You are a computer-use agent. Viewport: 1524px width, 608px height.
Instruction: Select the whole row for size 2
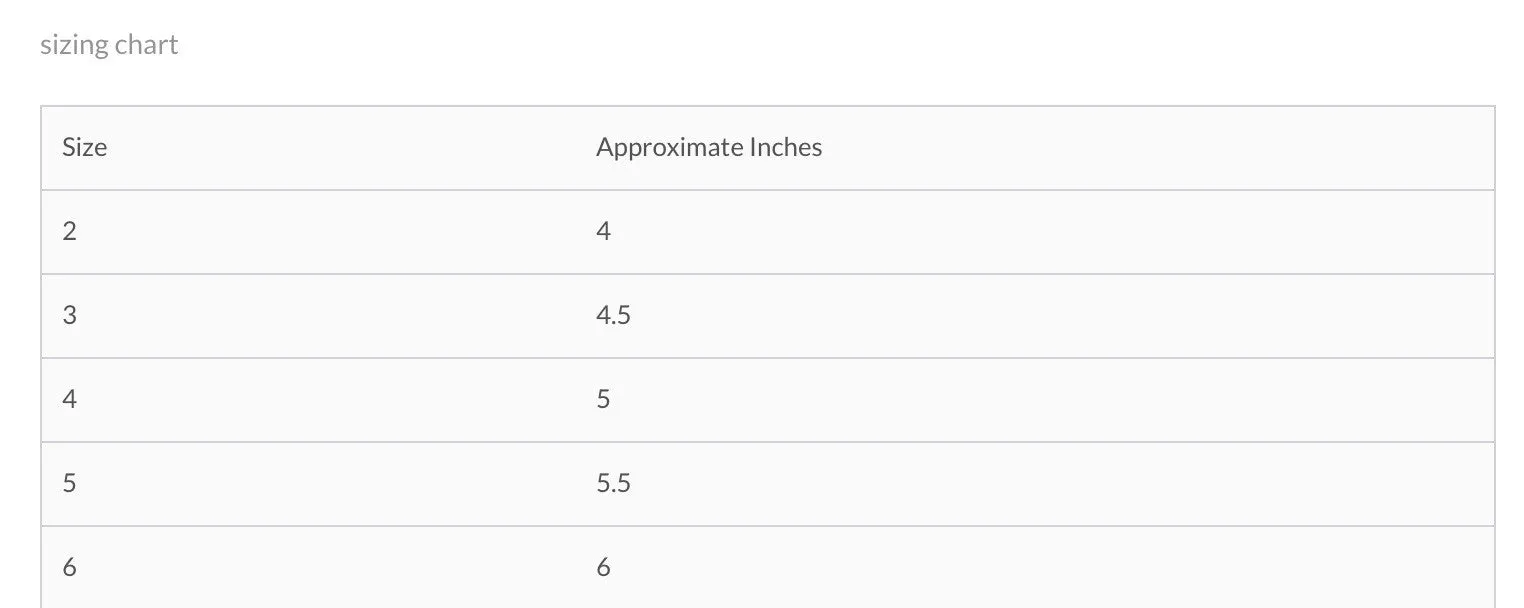(x=768, y=232)
